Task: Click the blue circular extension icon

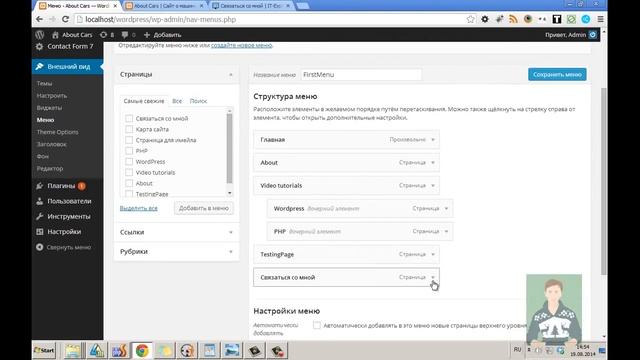Action: point(586,19)
